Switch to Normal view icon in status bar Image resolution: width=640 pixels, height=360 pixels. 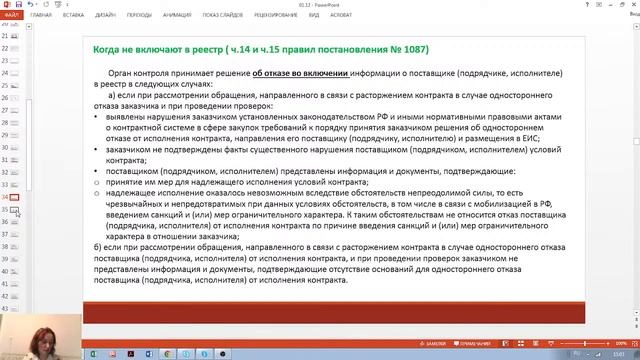pyautogui.click(x=505, y=344)
